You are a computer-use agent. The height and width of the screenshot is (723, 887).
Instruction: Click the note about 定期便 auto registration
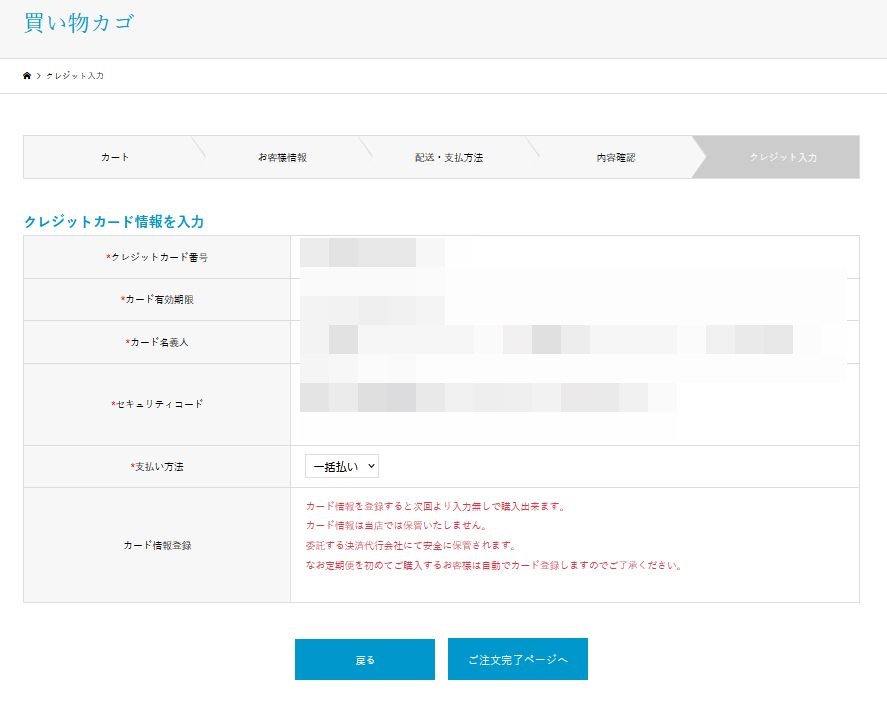coord(494,565)
